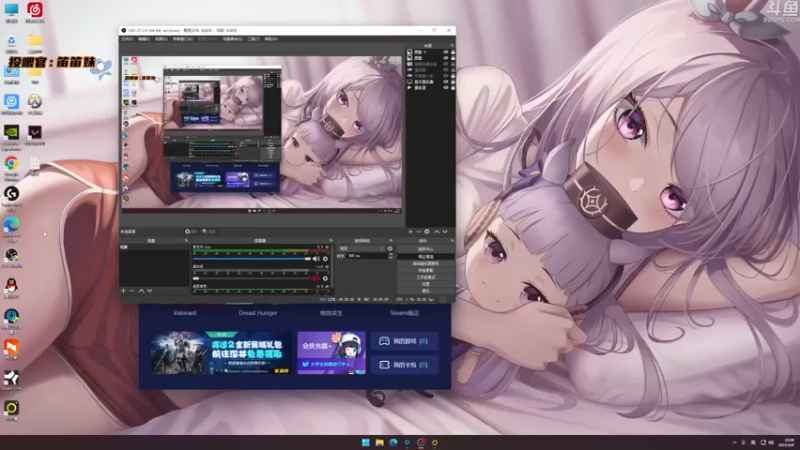The image size is (800, 450).
Task: Open 我的卡包 (0) in the background window
Action: click(405, 365)
